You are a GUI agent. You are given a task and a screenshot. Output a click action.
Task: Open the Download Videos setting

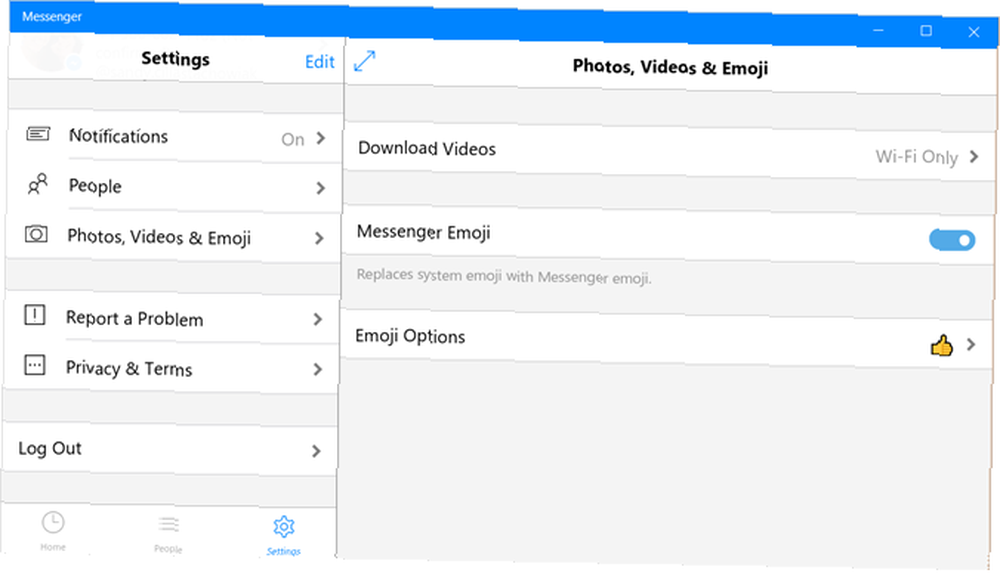(668, 153)
